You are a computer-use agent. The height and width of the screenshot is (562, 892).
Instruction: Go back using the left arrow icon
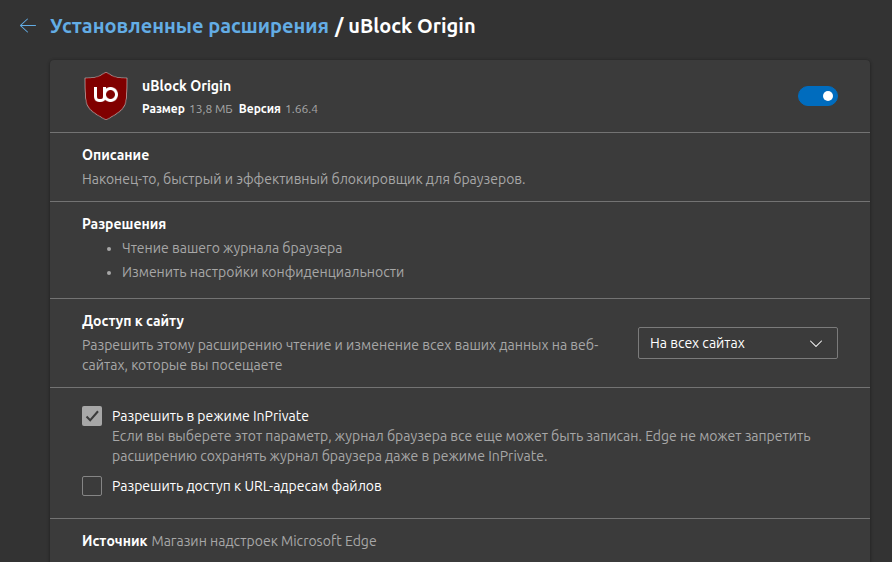(28, 26)
